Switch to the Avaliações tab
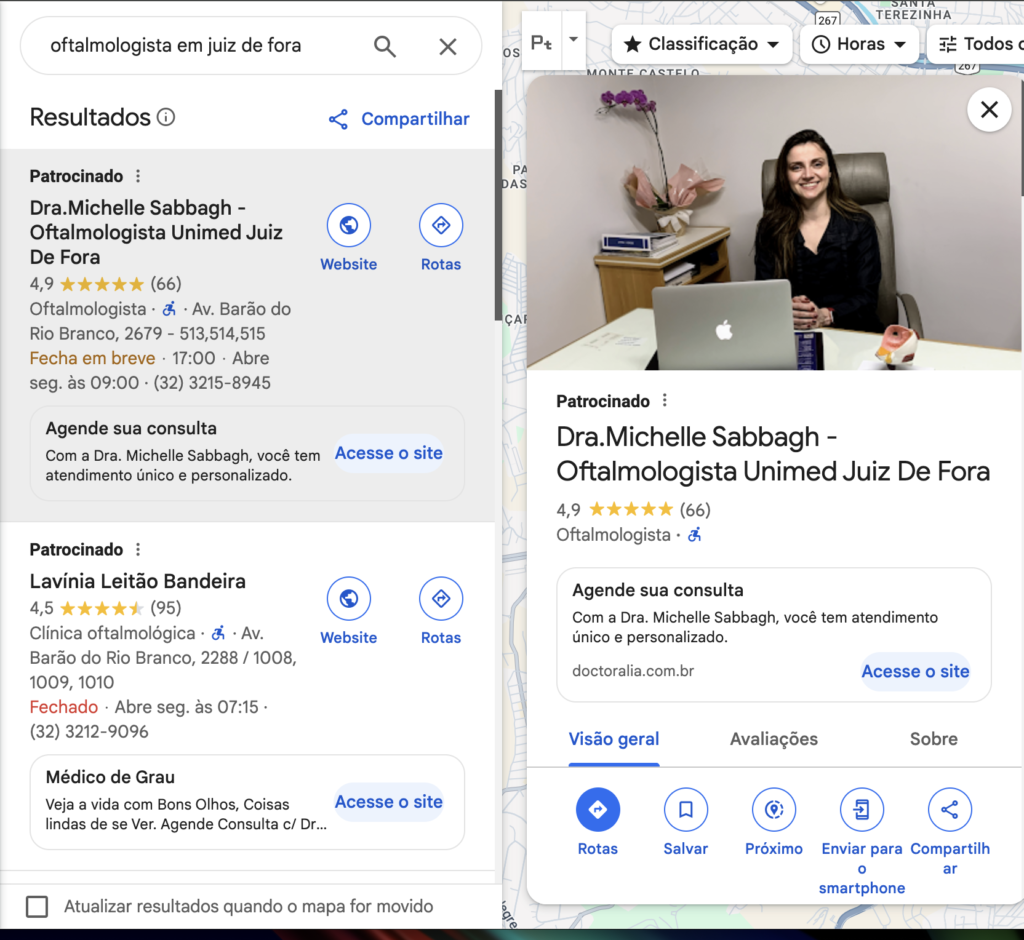The height and width of the screenshot is (940, 1024). [773, 739]
